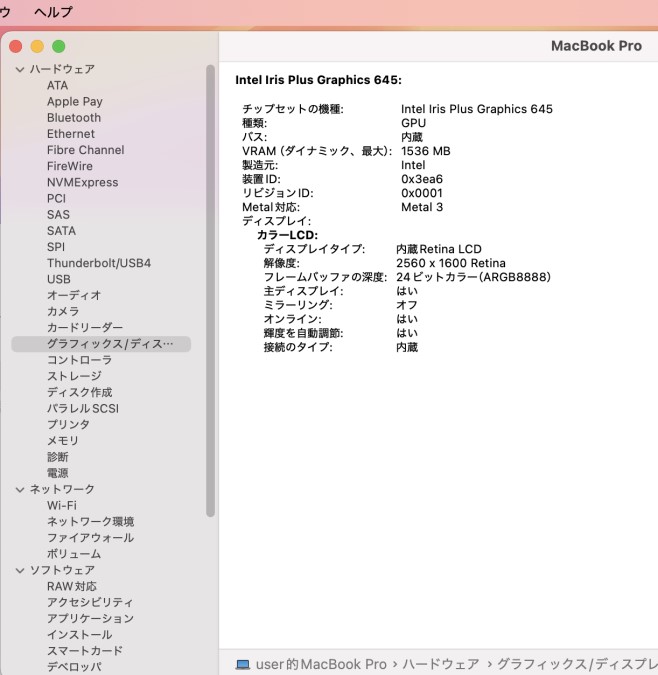
Task: Select SAS in the sidebar
Action: click(x=58, y=214)
